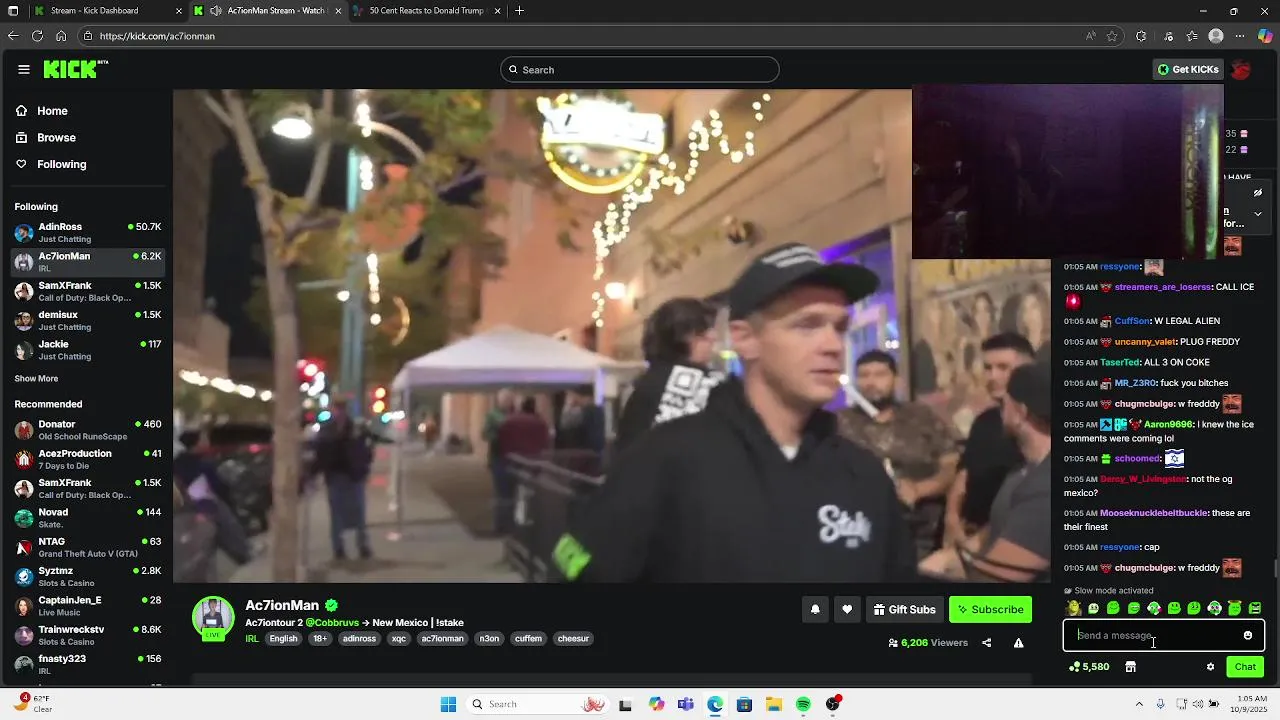Go back in browser
Viewport: 1280px width, 720px height.
13,36
